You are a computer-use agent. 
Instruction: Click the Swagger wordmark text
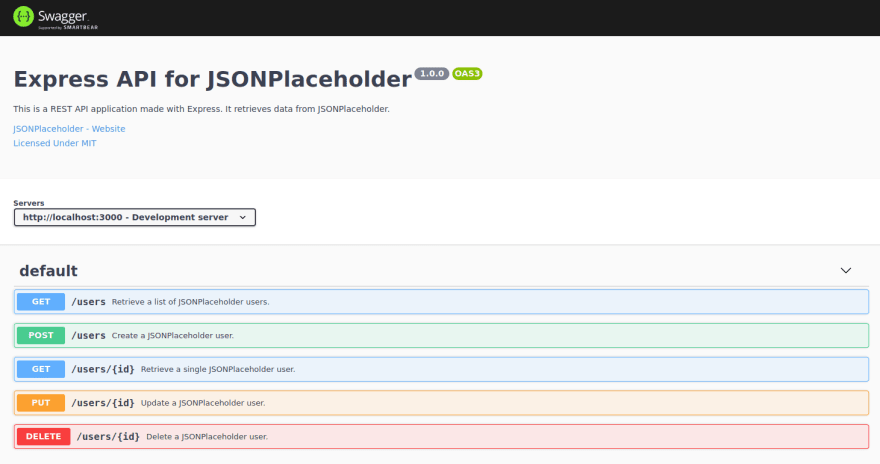tap(63, 16)
